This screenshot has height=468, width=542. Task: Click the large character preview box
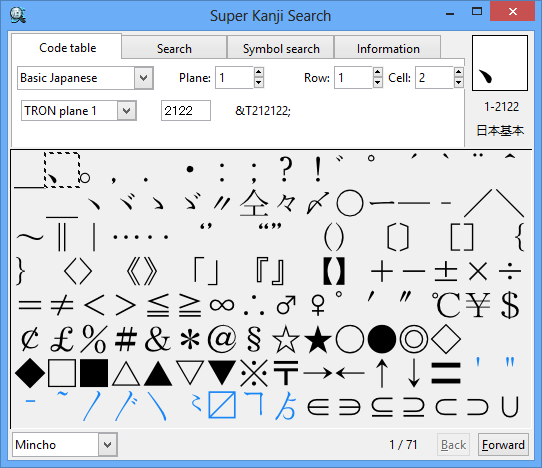[500, 63]
